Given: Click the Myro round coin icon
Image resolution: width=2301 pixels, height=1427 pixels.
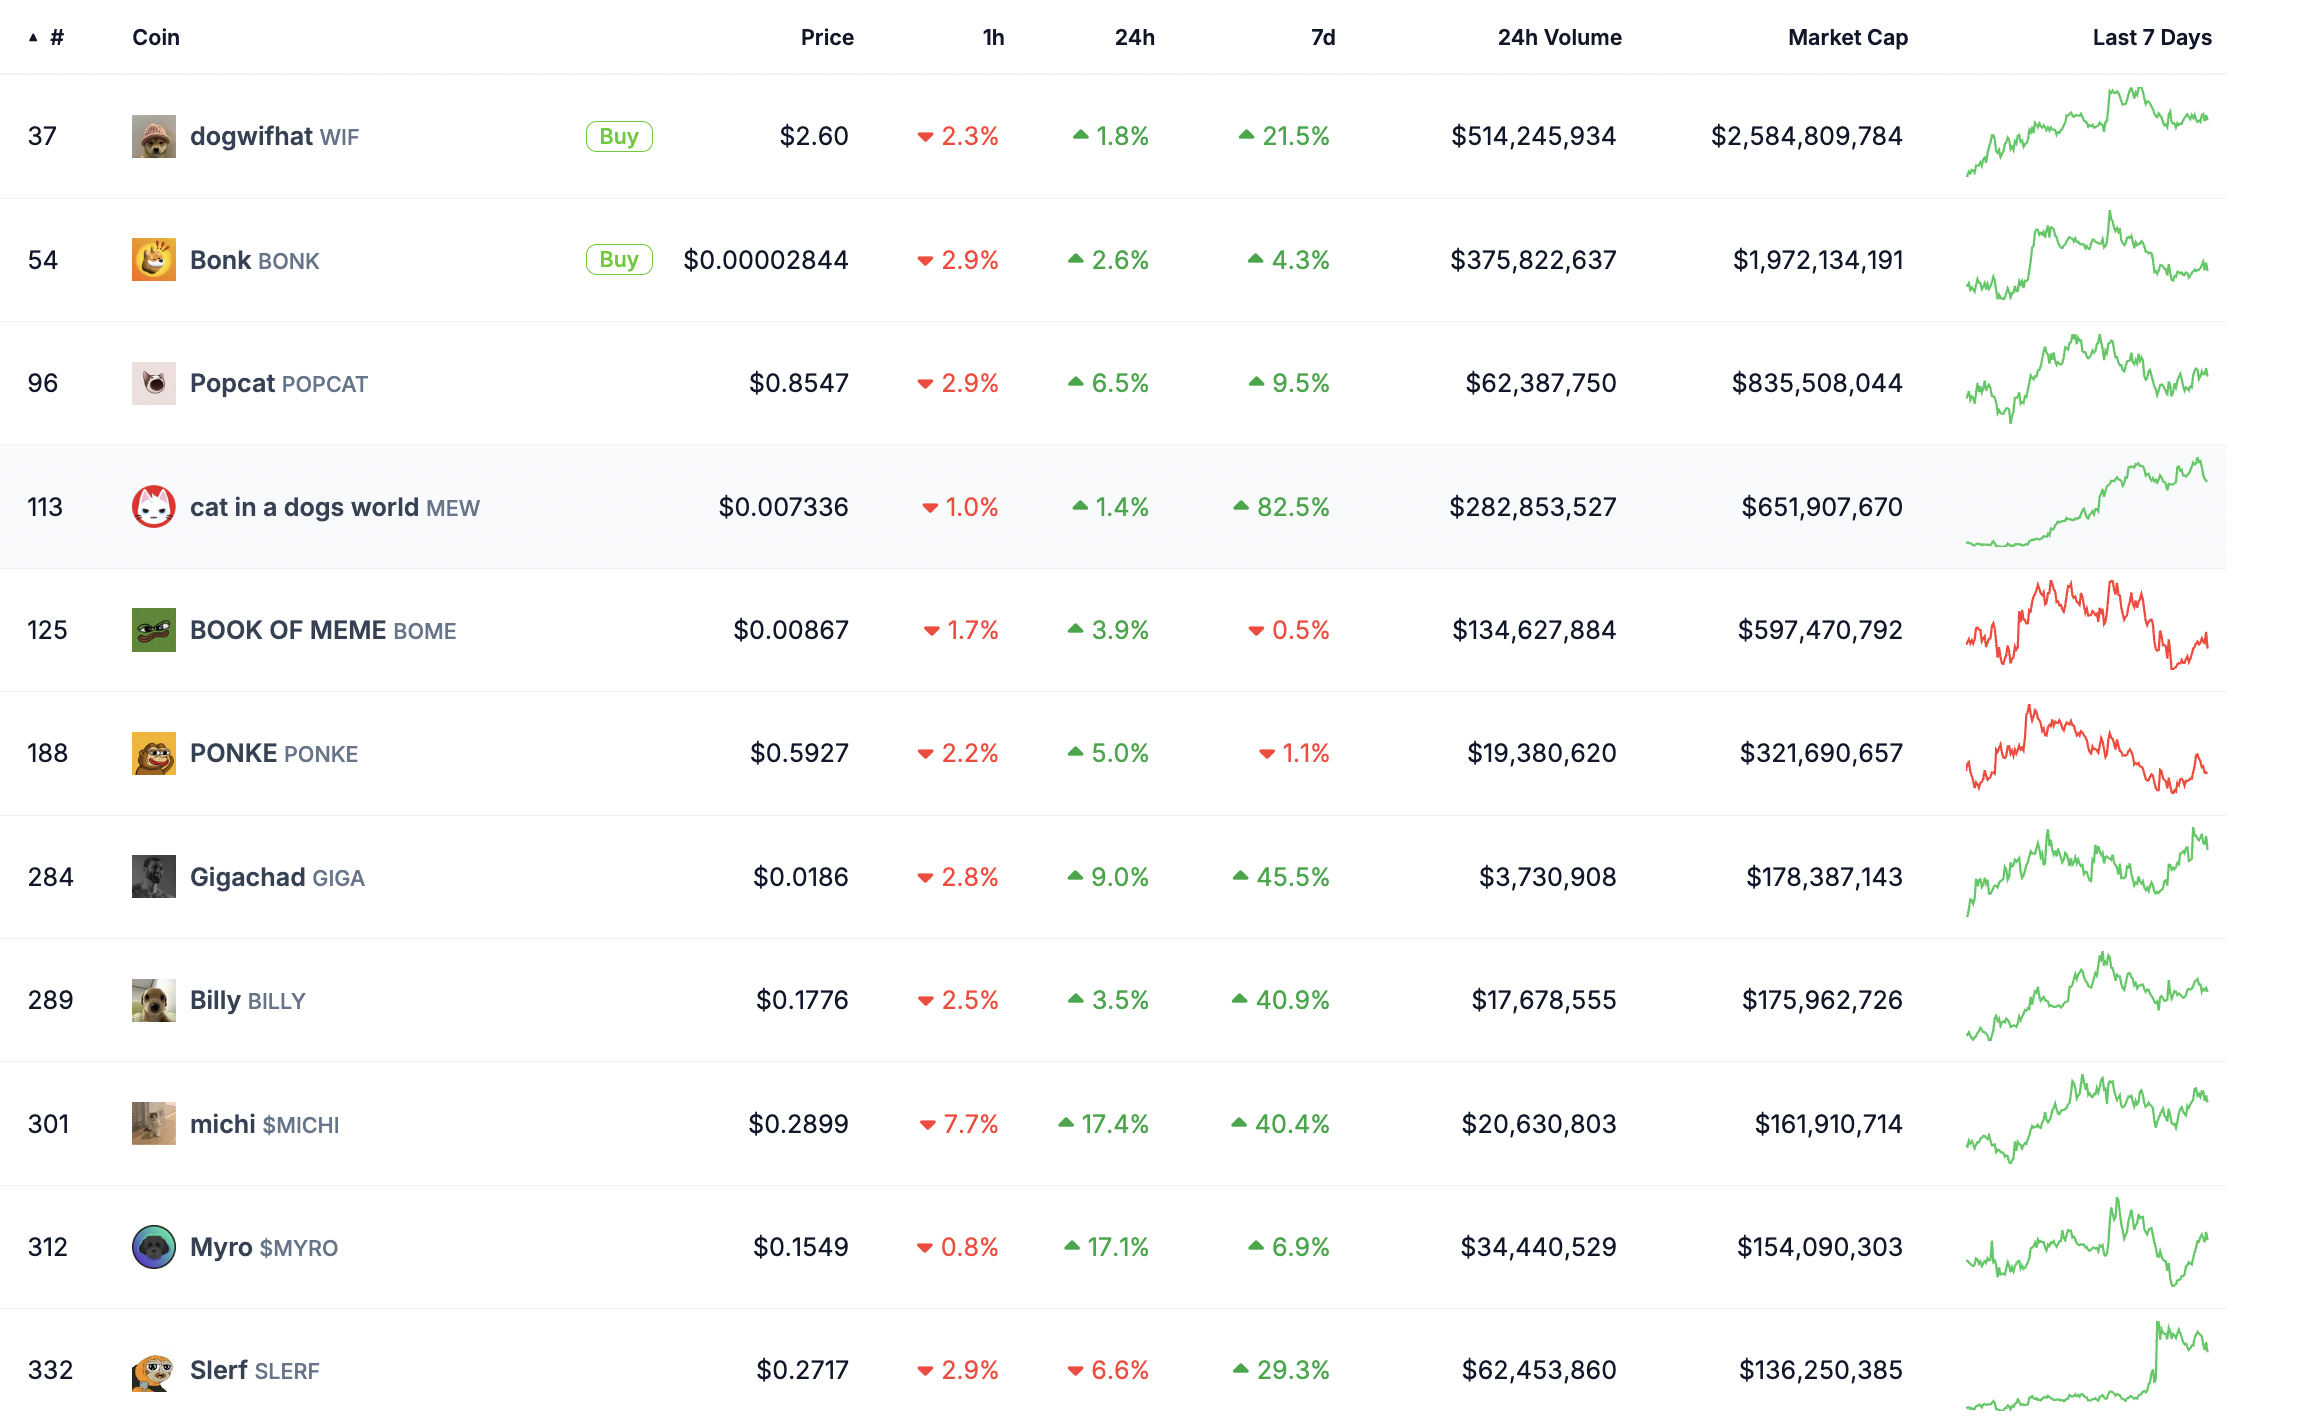Looking at the screenshot, I should pyautogui.click(x=154, y=1247).
